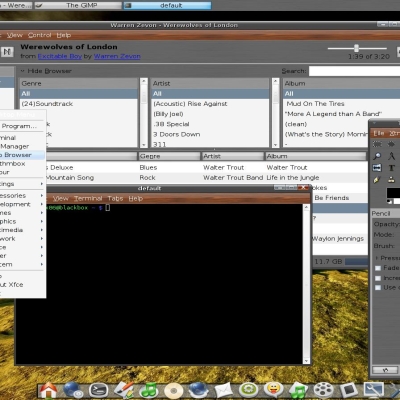Pick the Measure compass tool in GIMP
The width and height of the screenshot is (400, 400).
click(391, 156)
